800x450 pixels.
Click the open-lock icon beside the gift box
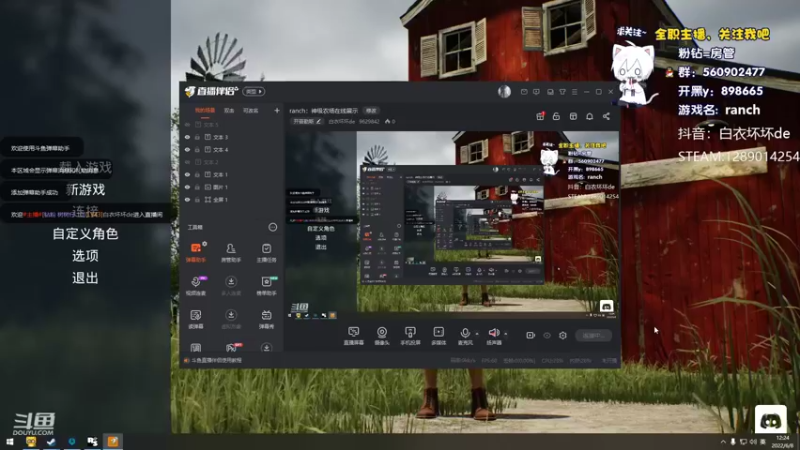pyautogui.click(x=556, y=116)
